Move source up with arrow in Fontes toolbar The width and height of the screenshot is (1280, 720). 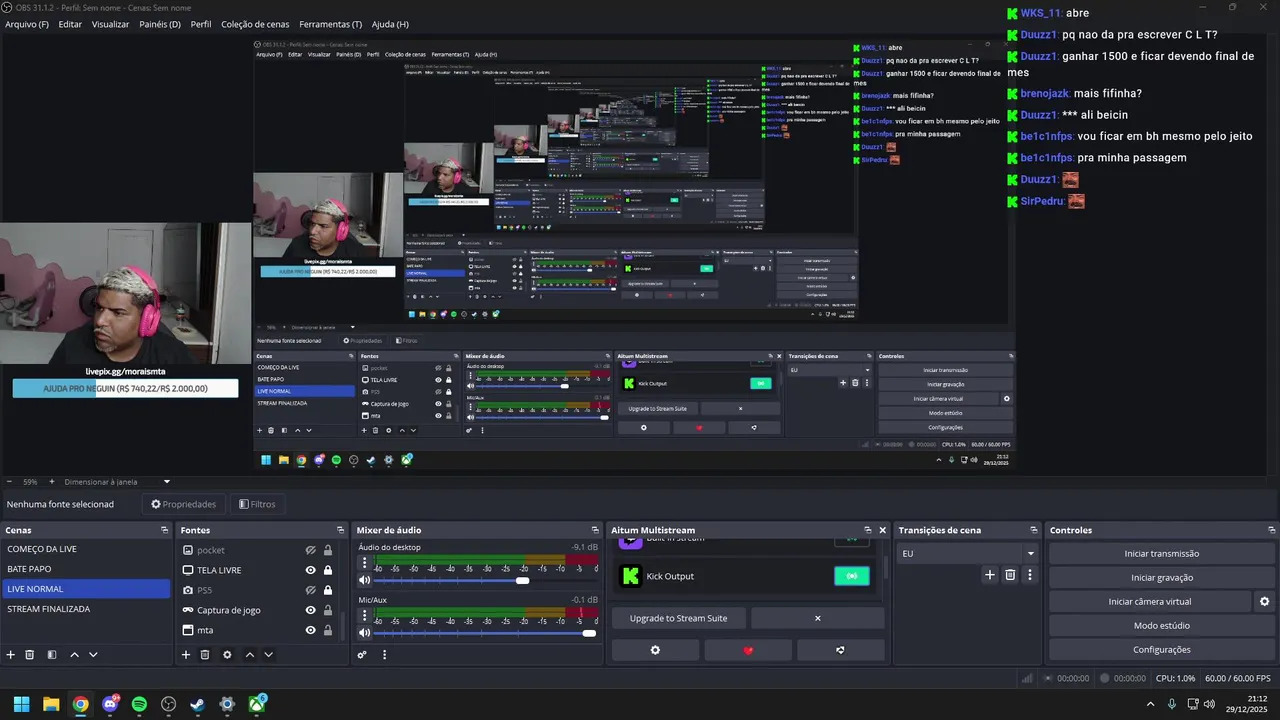[249, 655]
